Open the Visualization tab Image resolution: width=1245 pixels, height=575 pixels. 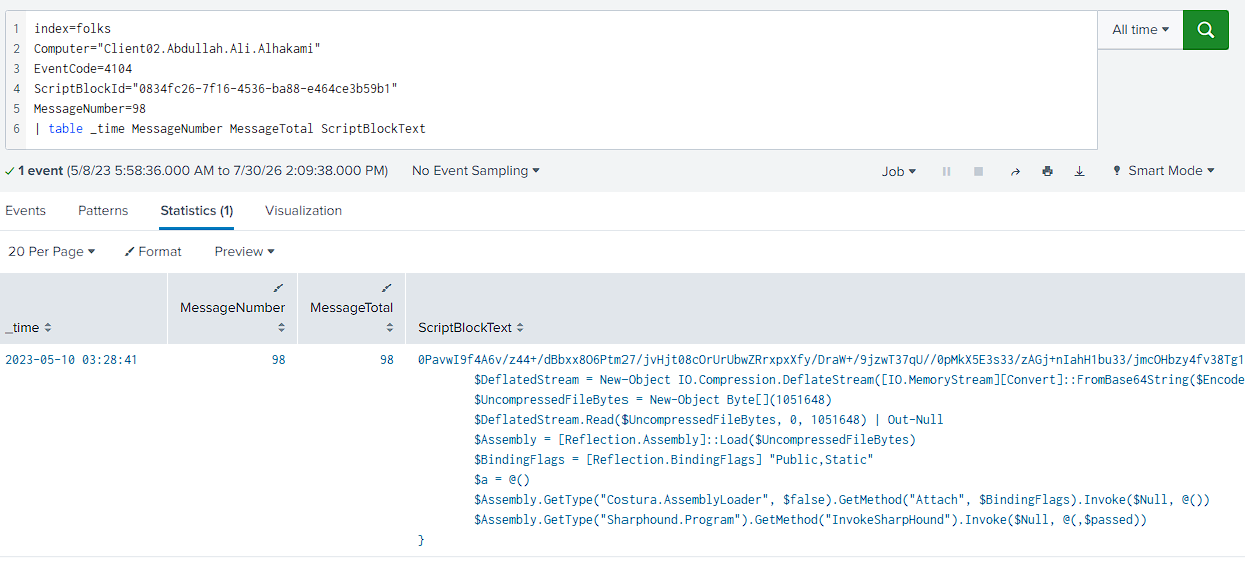point(303,211)
